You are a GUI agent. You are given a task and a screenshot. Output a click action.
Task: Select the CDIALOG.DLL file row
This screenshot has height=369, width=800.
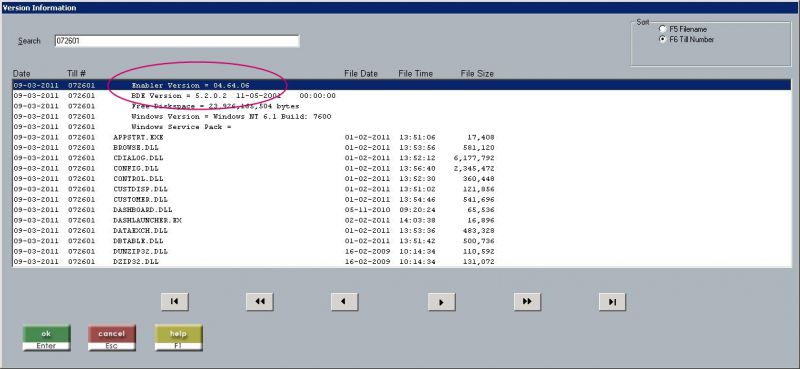pos(402,158)
